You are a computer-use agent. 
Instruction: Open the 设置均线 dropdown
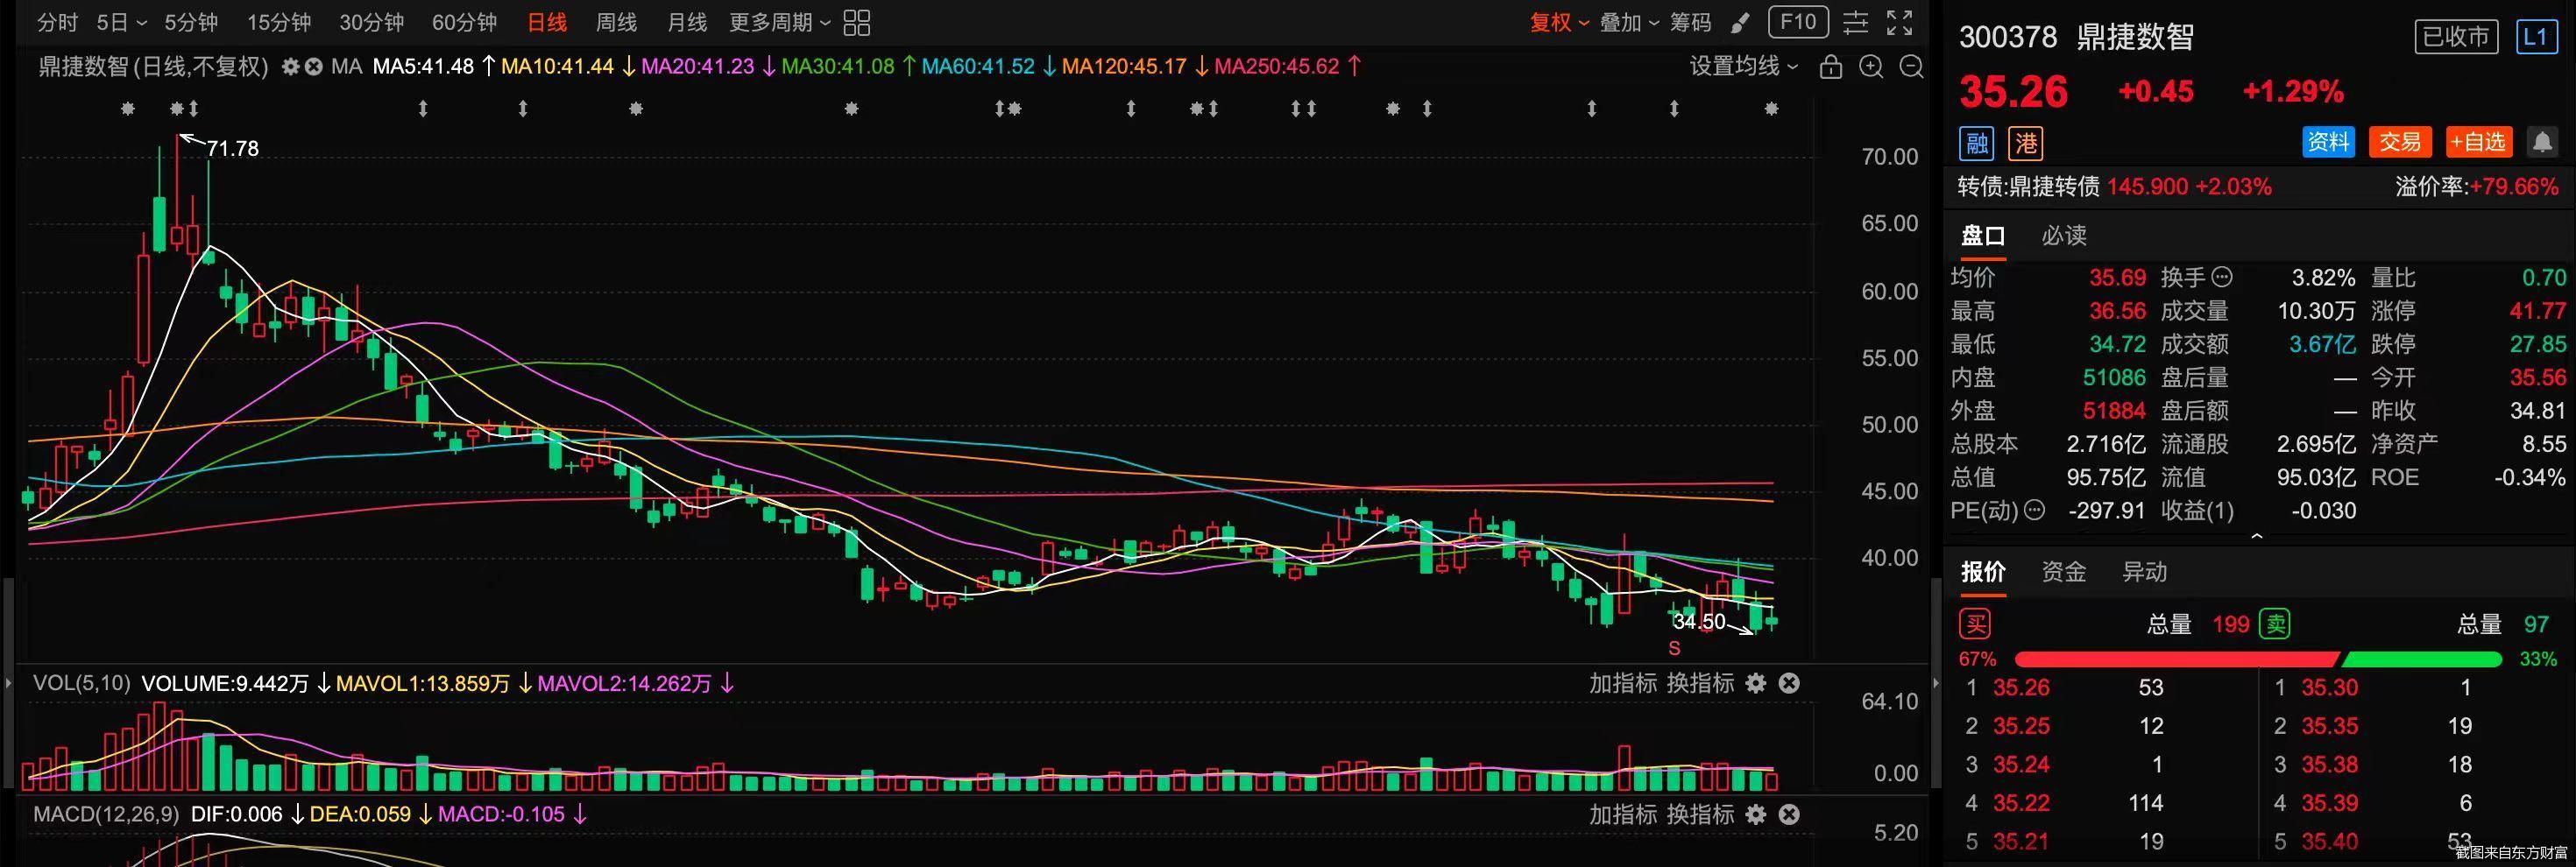1743,67
